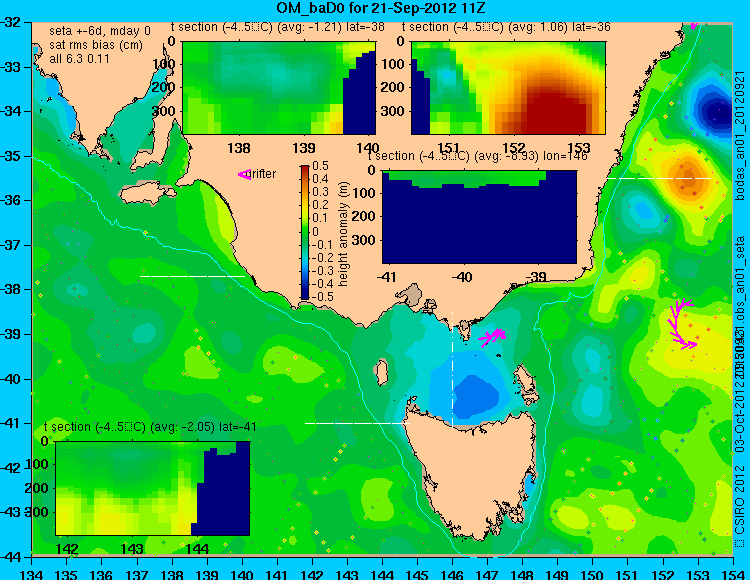Click the 'height anomaly (m)' color bar label
The image size is (750, 580).
click(343, 234)
